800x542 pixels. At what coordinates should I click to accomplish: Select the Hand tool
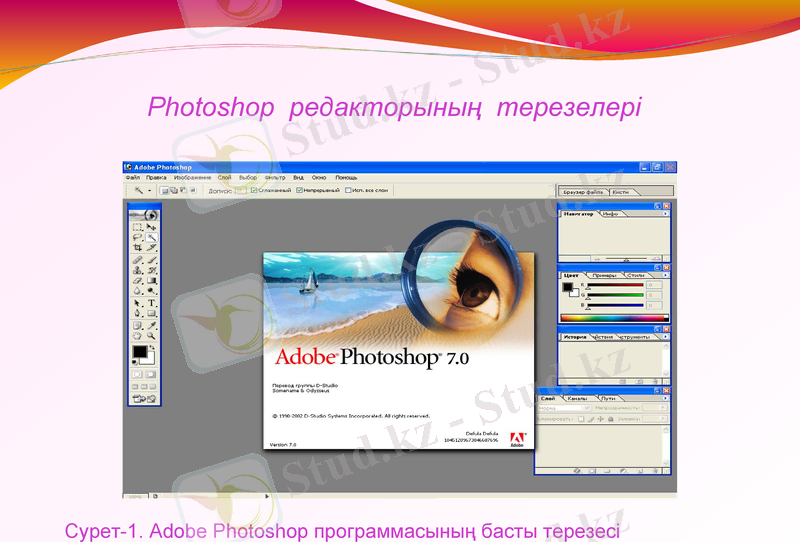pos(138,336)
